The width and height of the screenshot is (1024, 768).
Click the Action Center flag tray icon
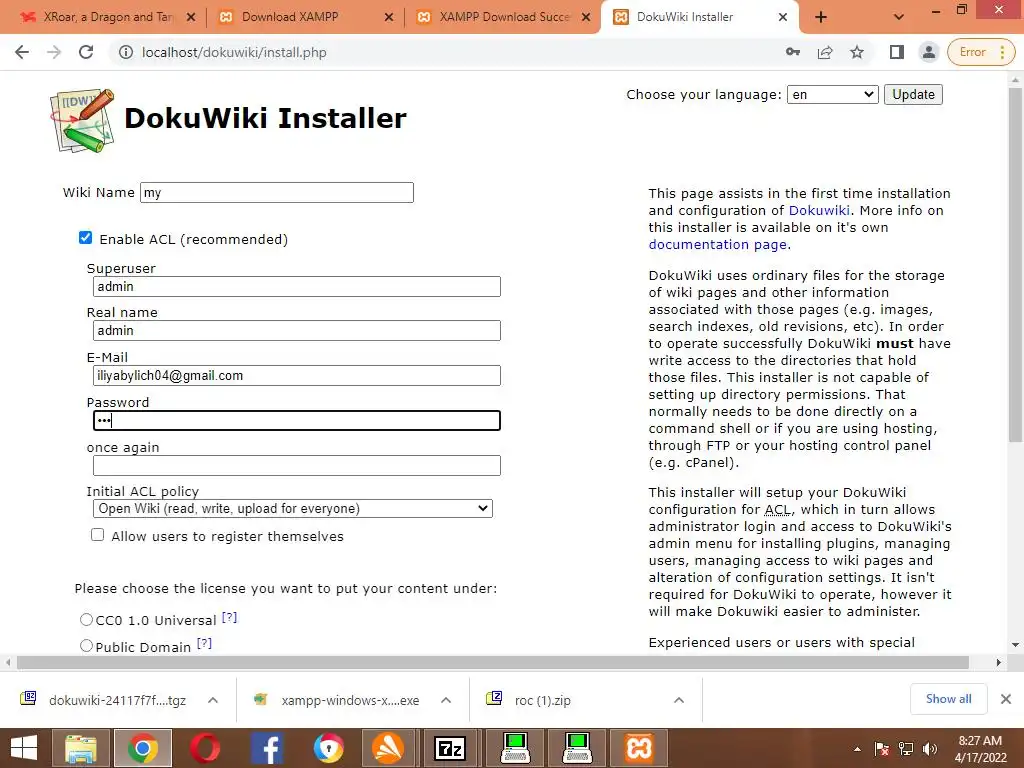point(882,749)
